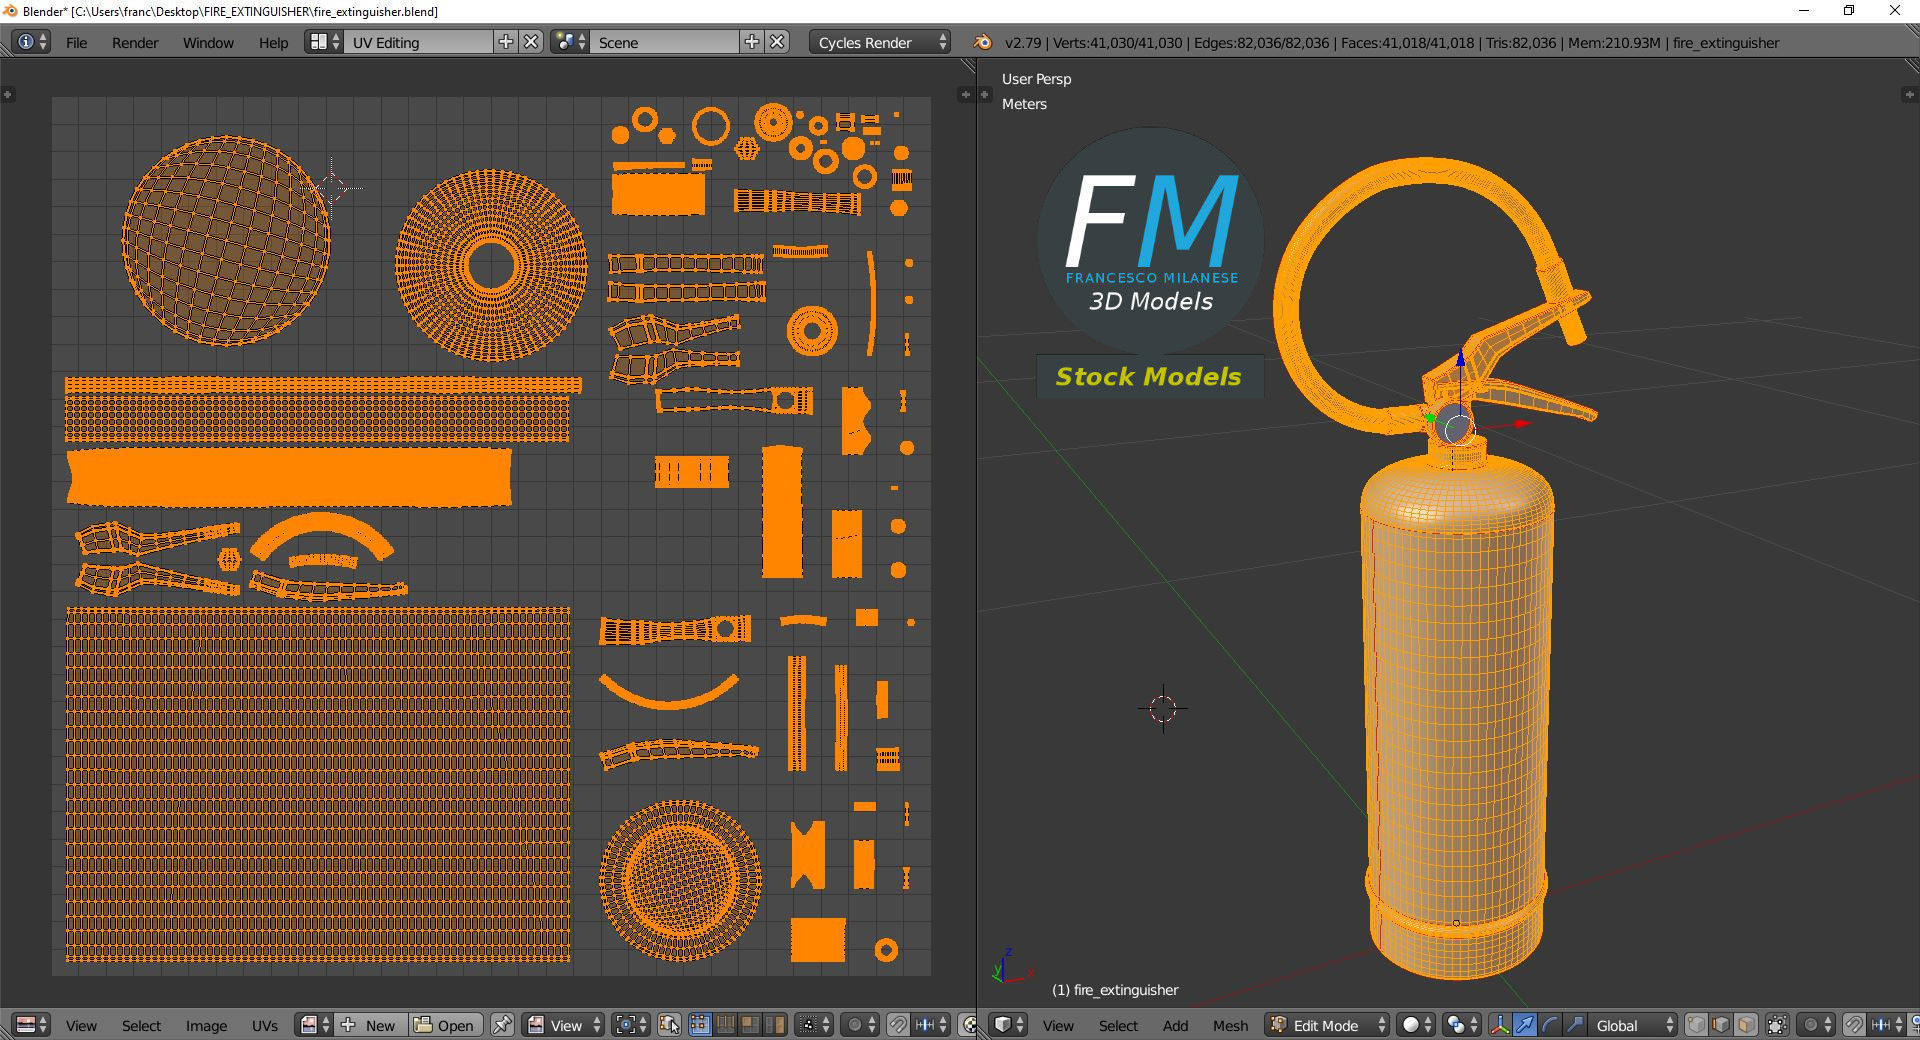This screenshot has width=1920, height=1040.
Task: Open the Info editor type selector
Action: click(x=30, y=42)
